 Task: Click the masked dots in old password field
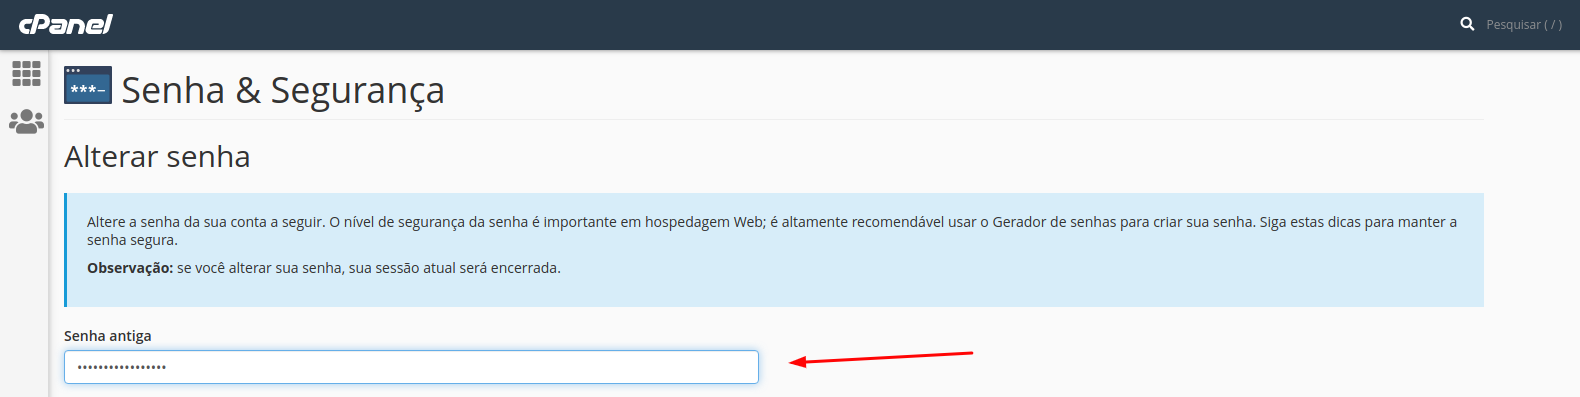[122, 367]
